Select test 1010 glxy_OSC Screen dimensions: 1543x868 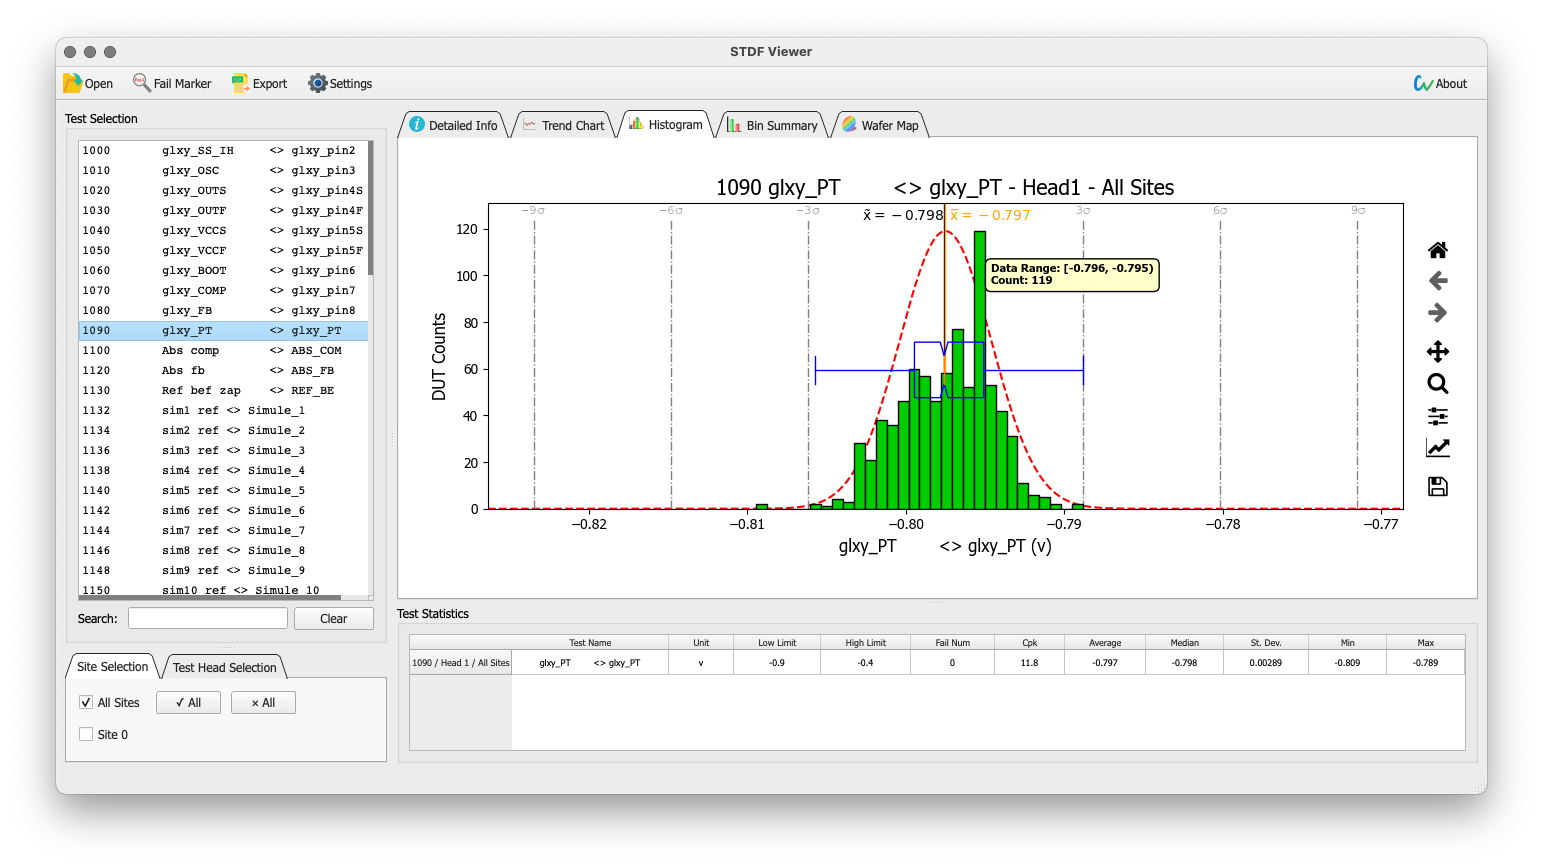tap(223, 171)
